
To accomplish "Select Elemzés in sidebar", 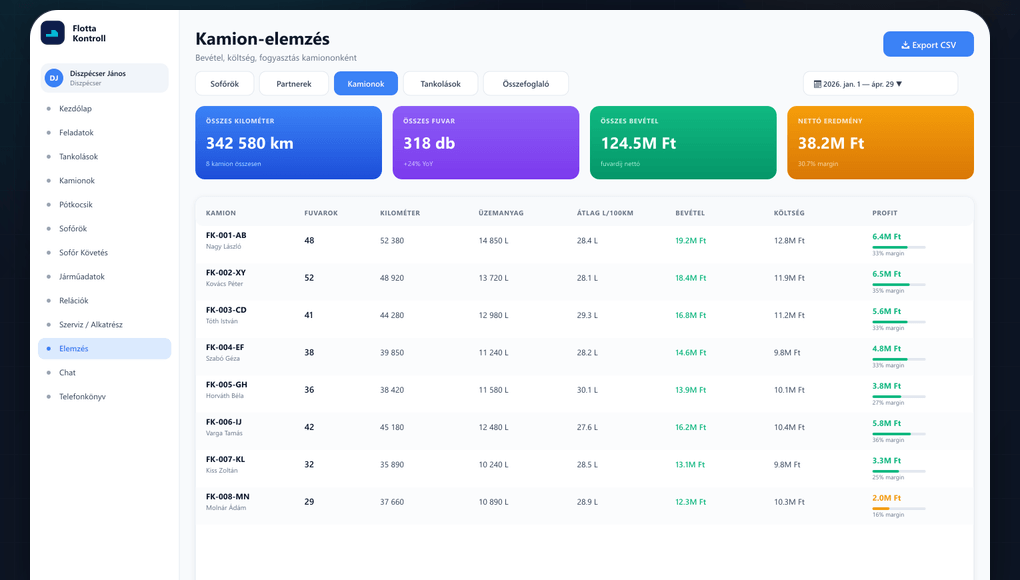I will [x=105, y=349].
